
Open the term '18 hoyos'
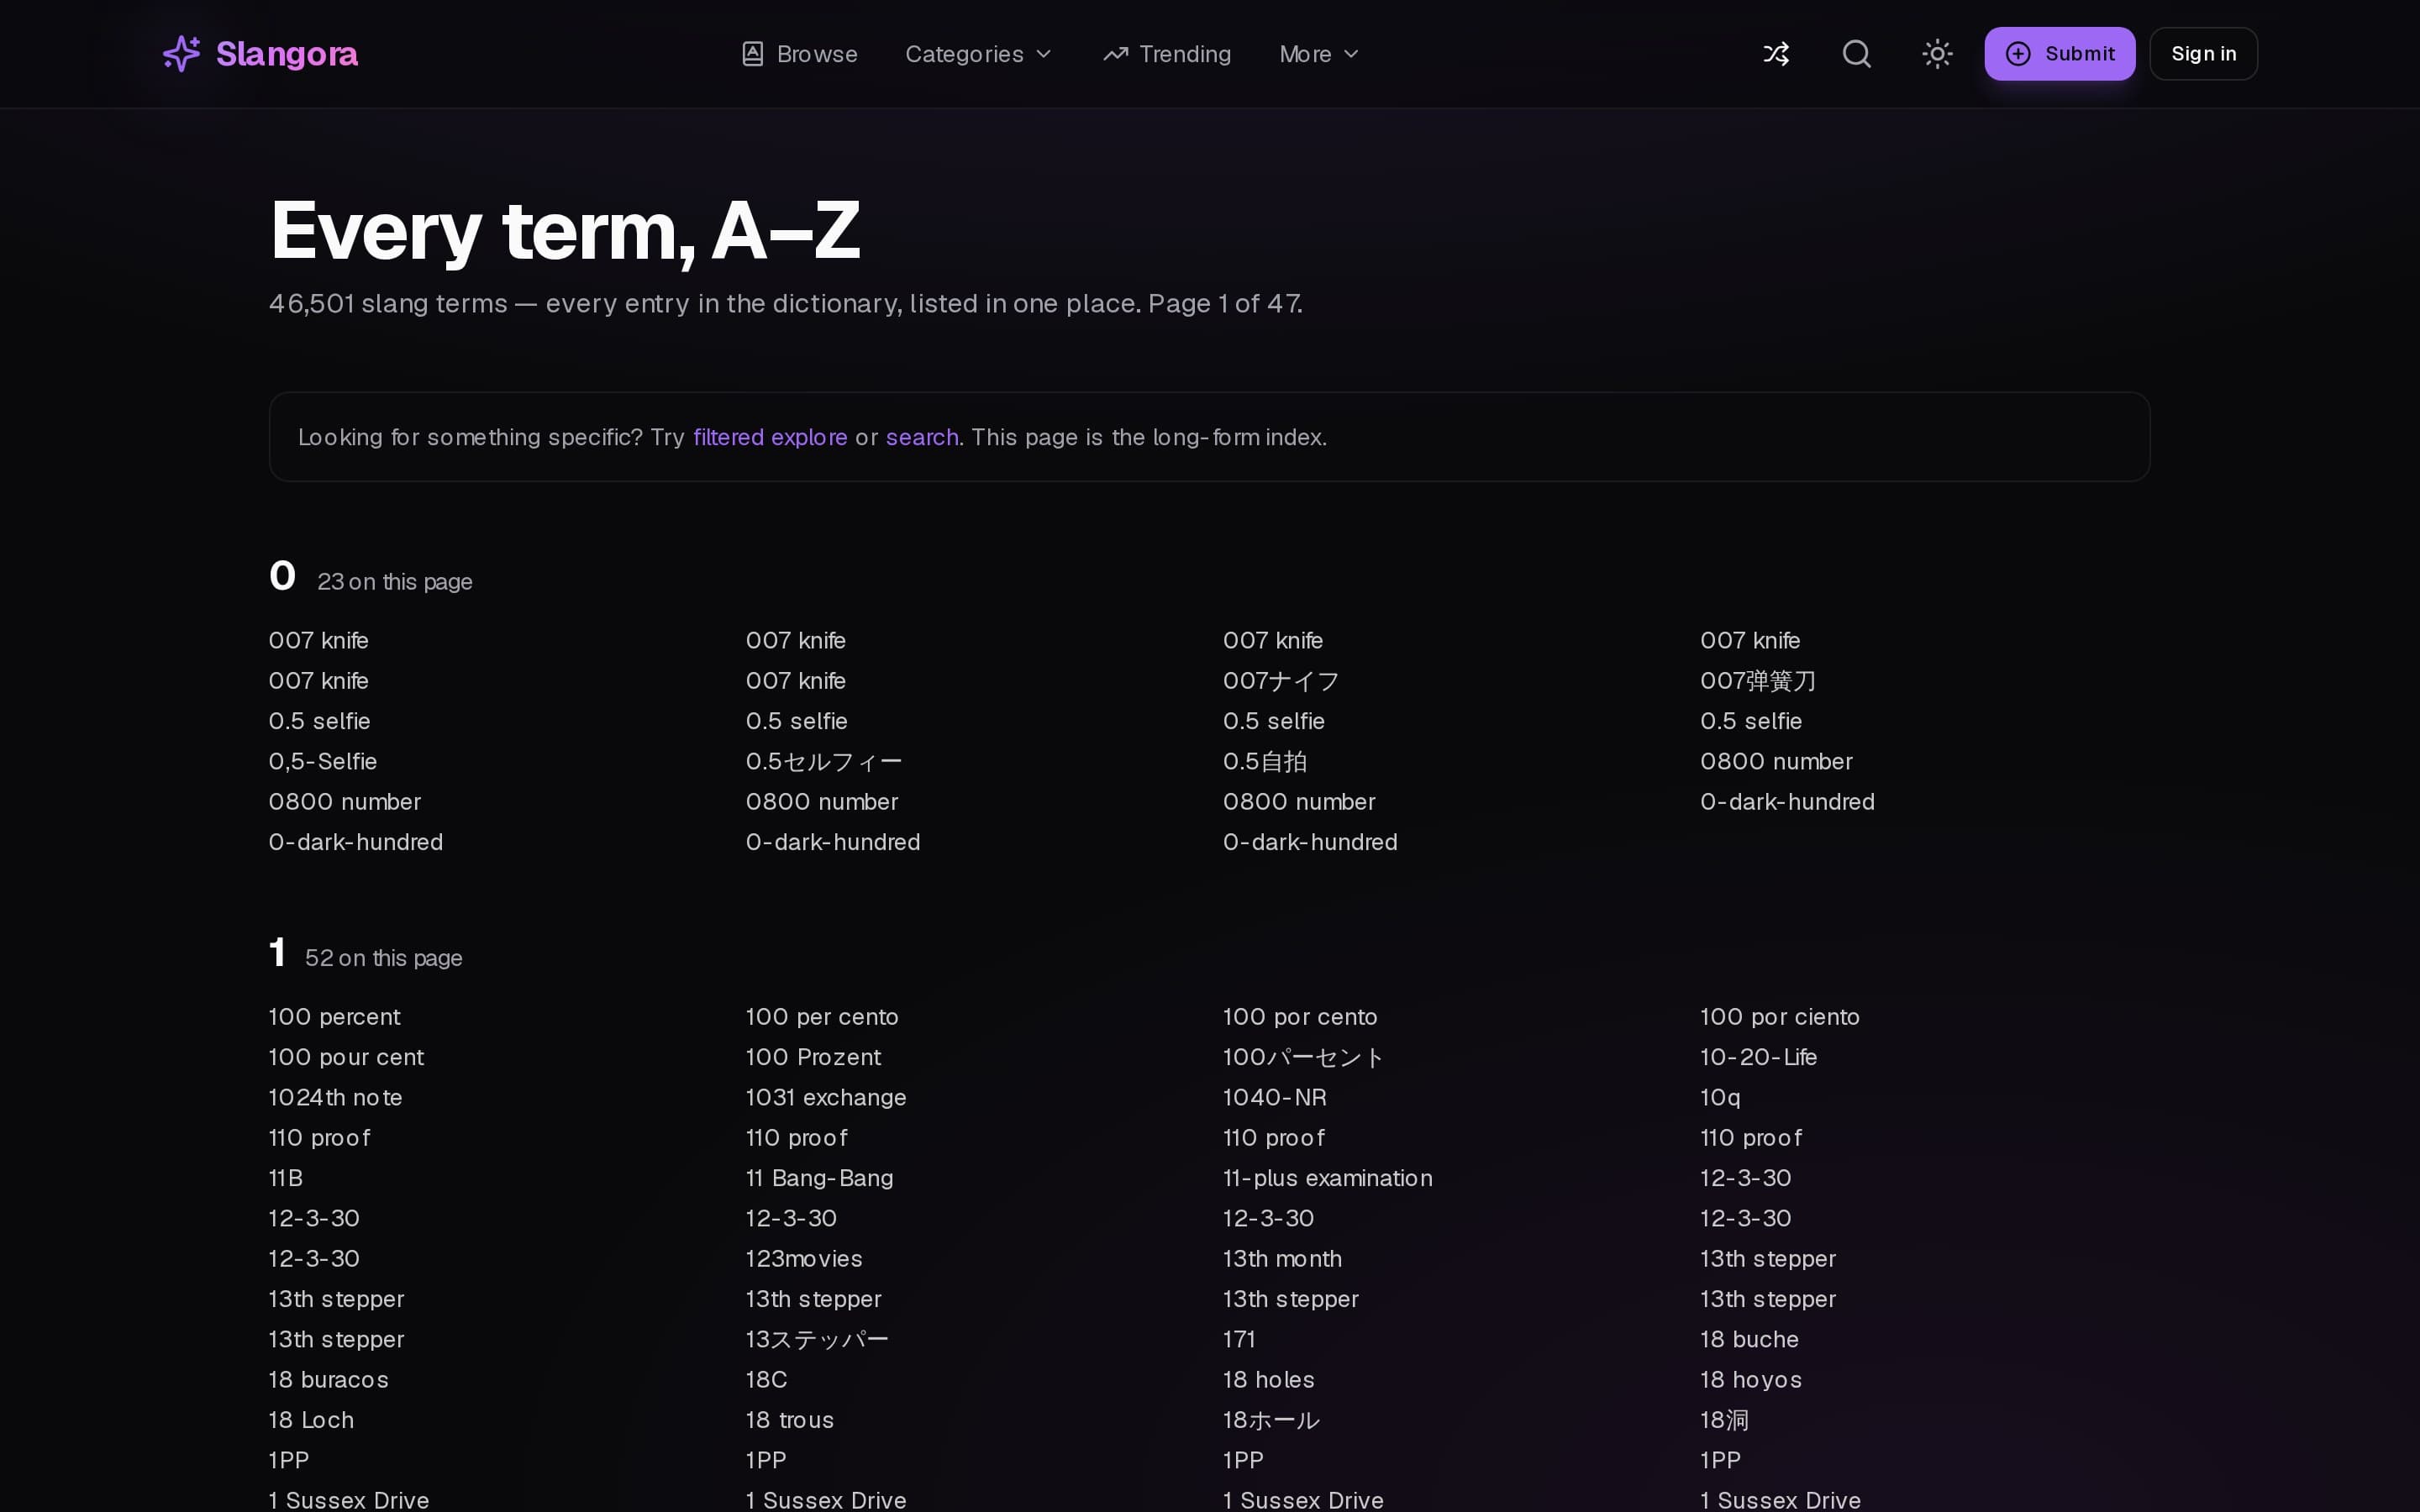coord(1751,1380)
